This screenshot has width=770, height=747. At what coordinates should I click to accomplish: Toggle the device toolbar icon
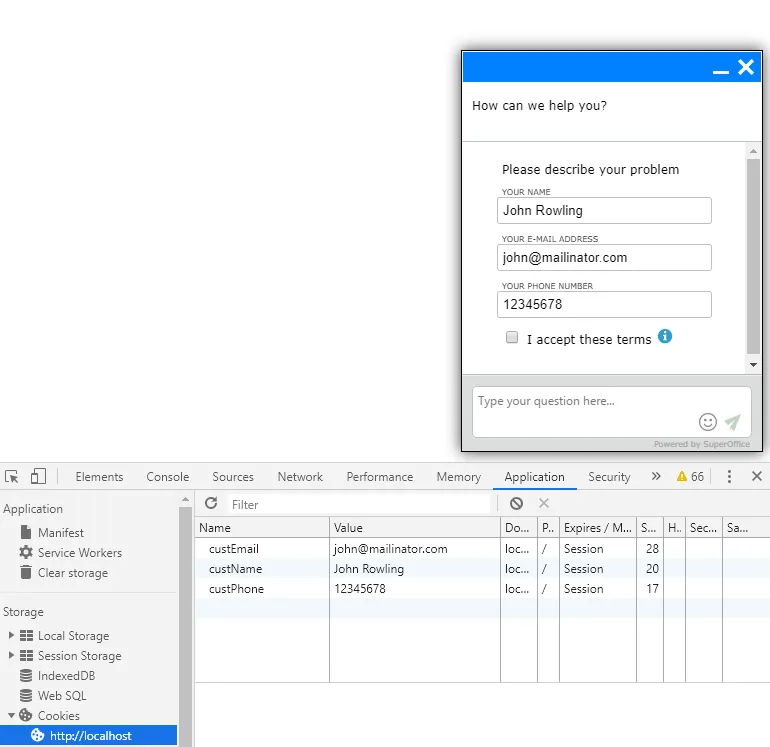(38, 477)
